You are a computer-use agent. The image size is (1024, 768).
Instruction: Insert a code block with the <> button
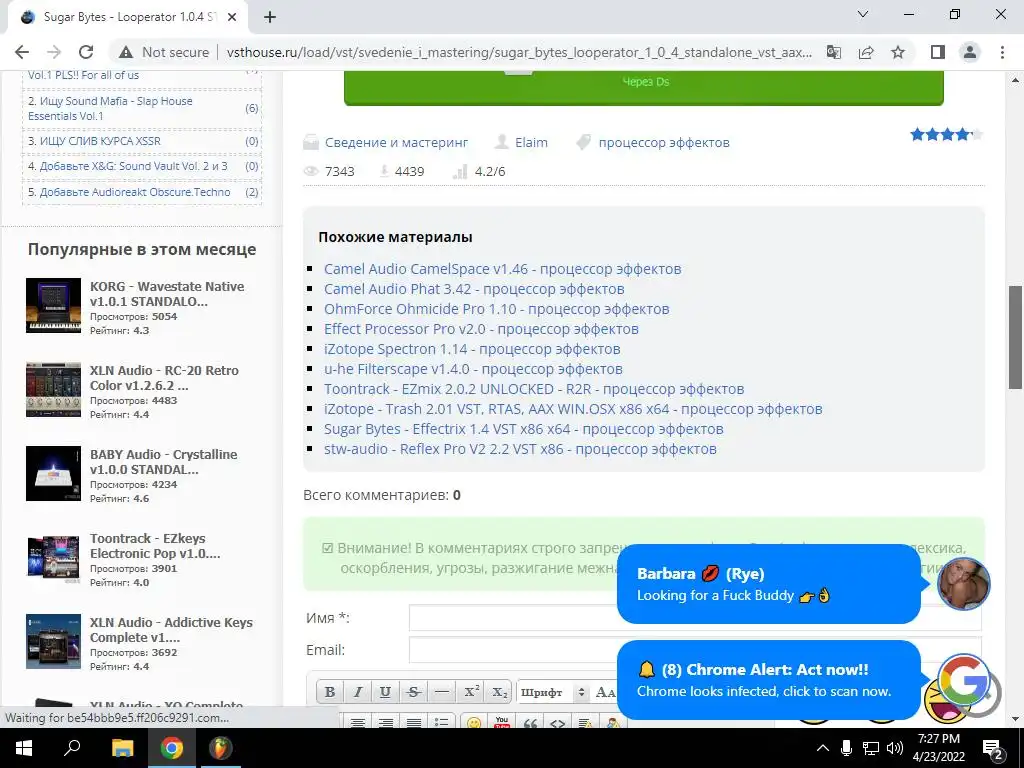coord(558,722)
